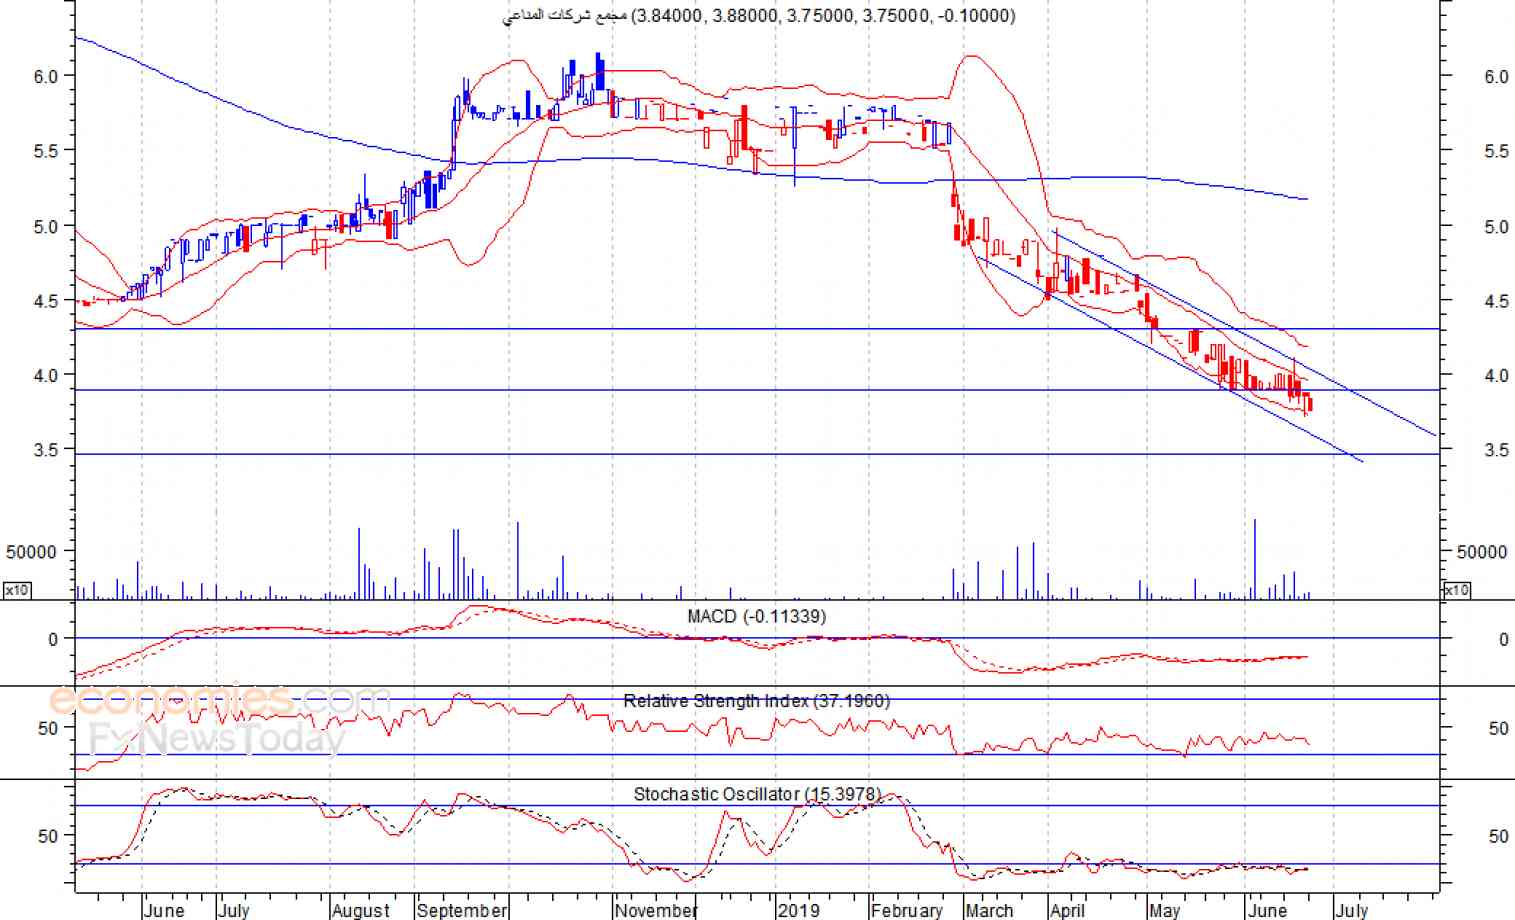Click the April label on the time axis
This screenshot has height=920, width=1515.
coord(1067,910)
